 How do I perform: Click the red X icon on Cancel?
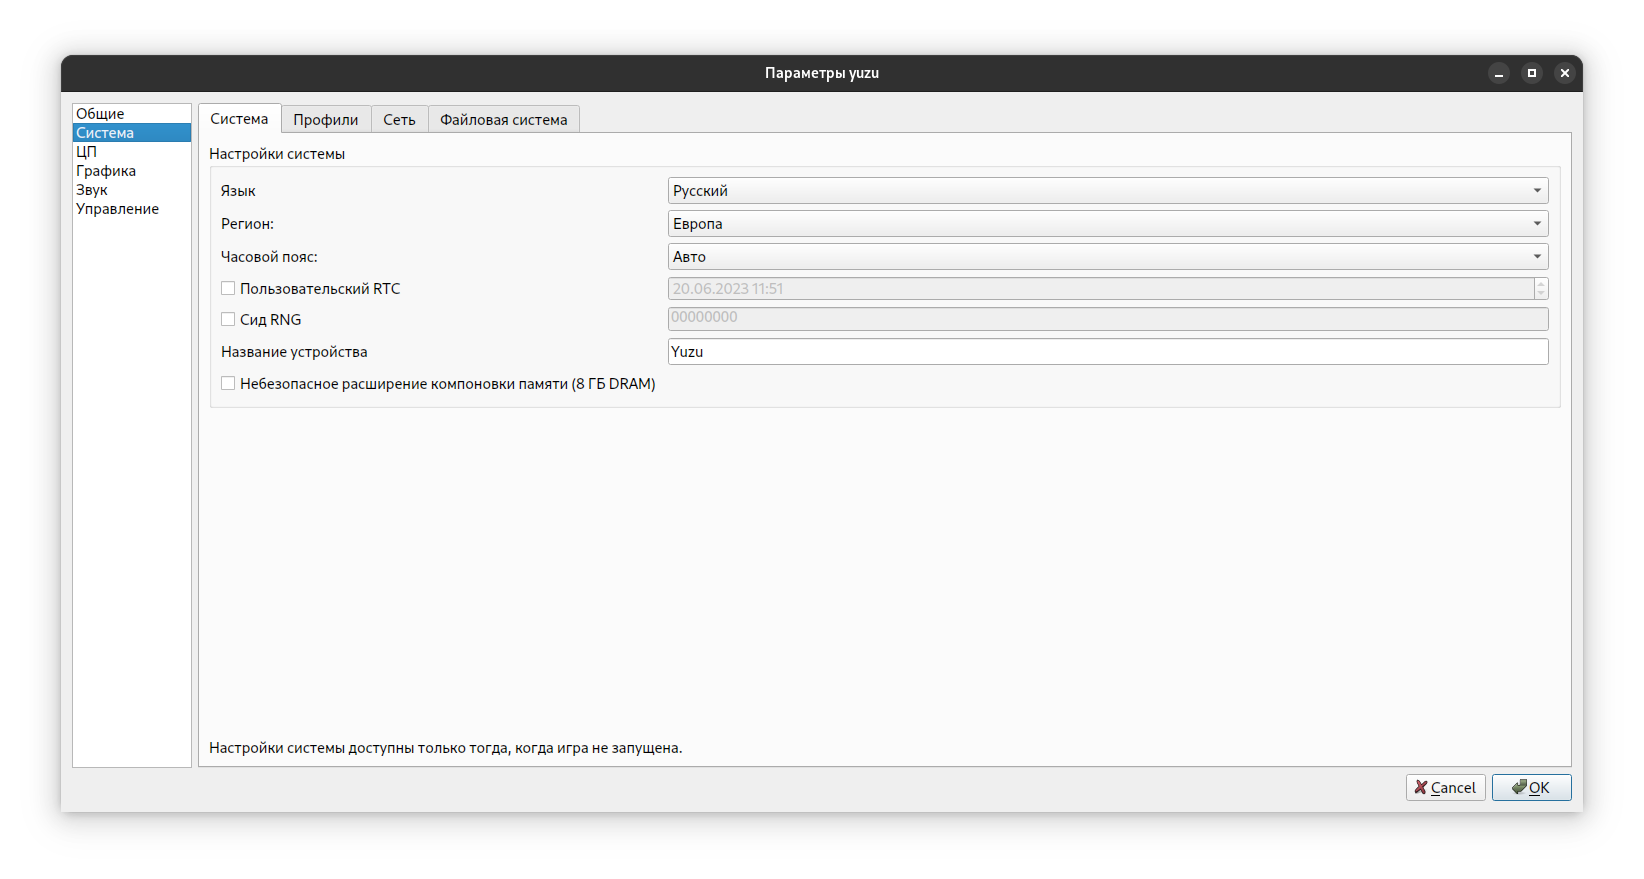[x=1420, y=788]
